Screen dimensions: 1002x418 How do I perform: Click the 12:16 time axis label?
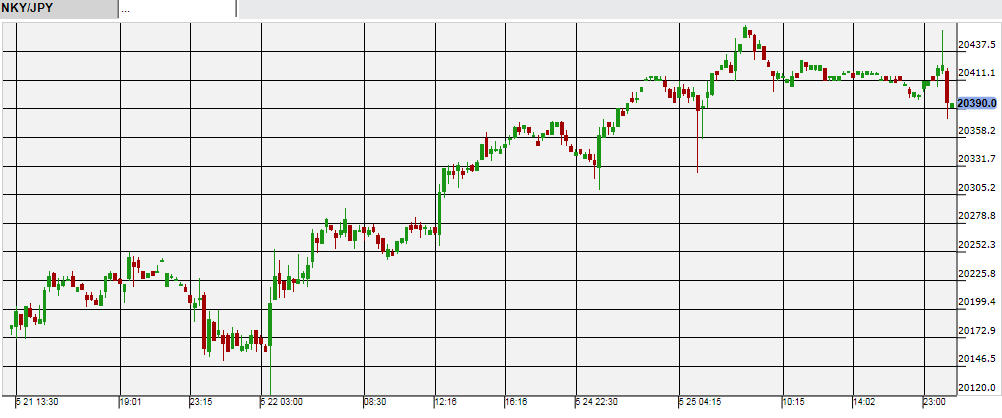(x=444, y=402)
